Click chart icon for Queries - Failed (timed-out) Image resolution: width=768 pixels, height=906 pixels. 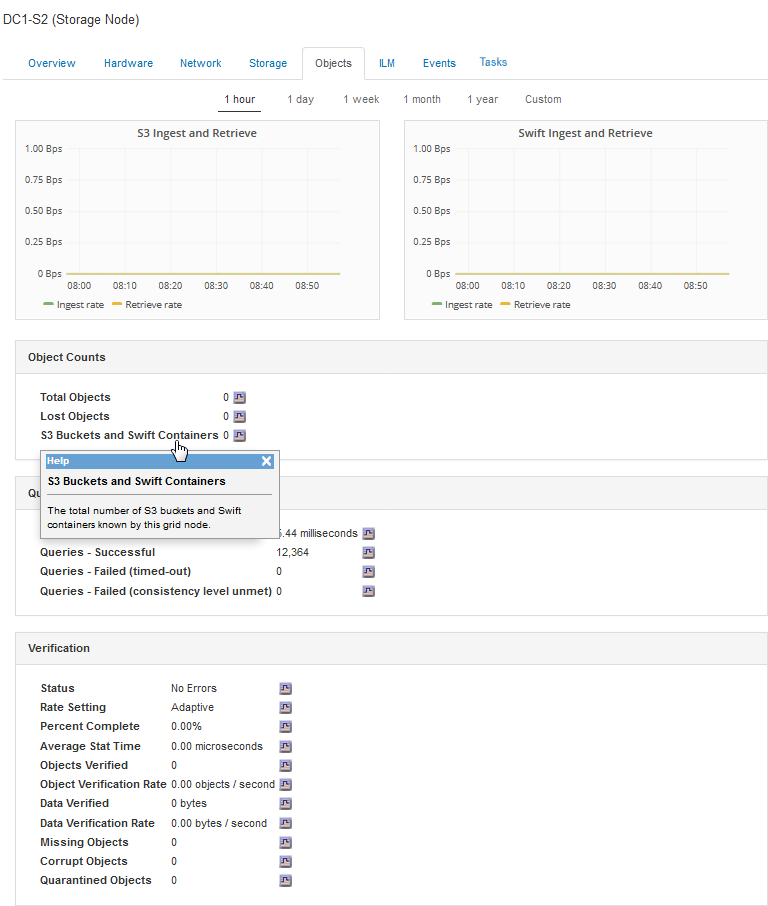point(368,571)
